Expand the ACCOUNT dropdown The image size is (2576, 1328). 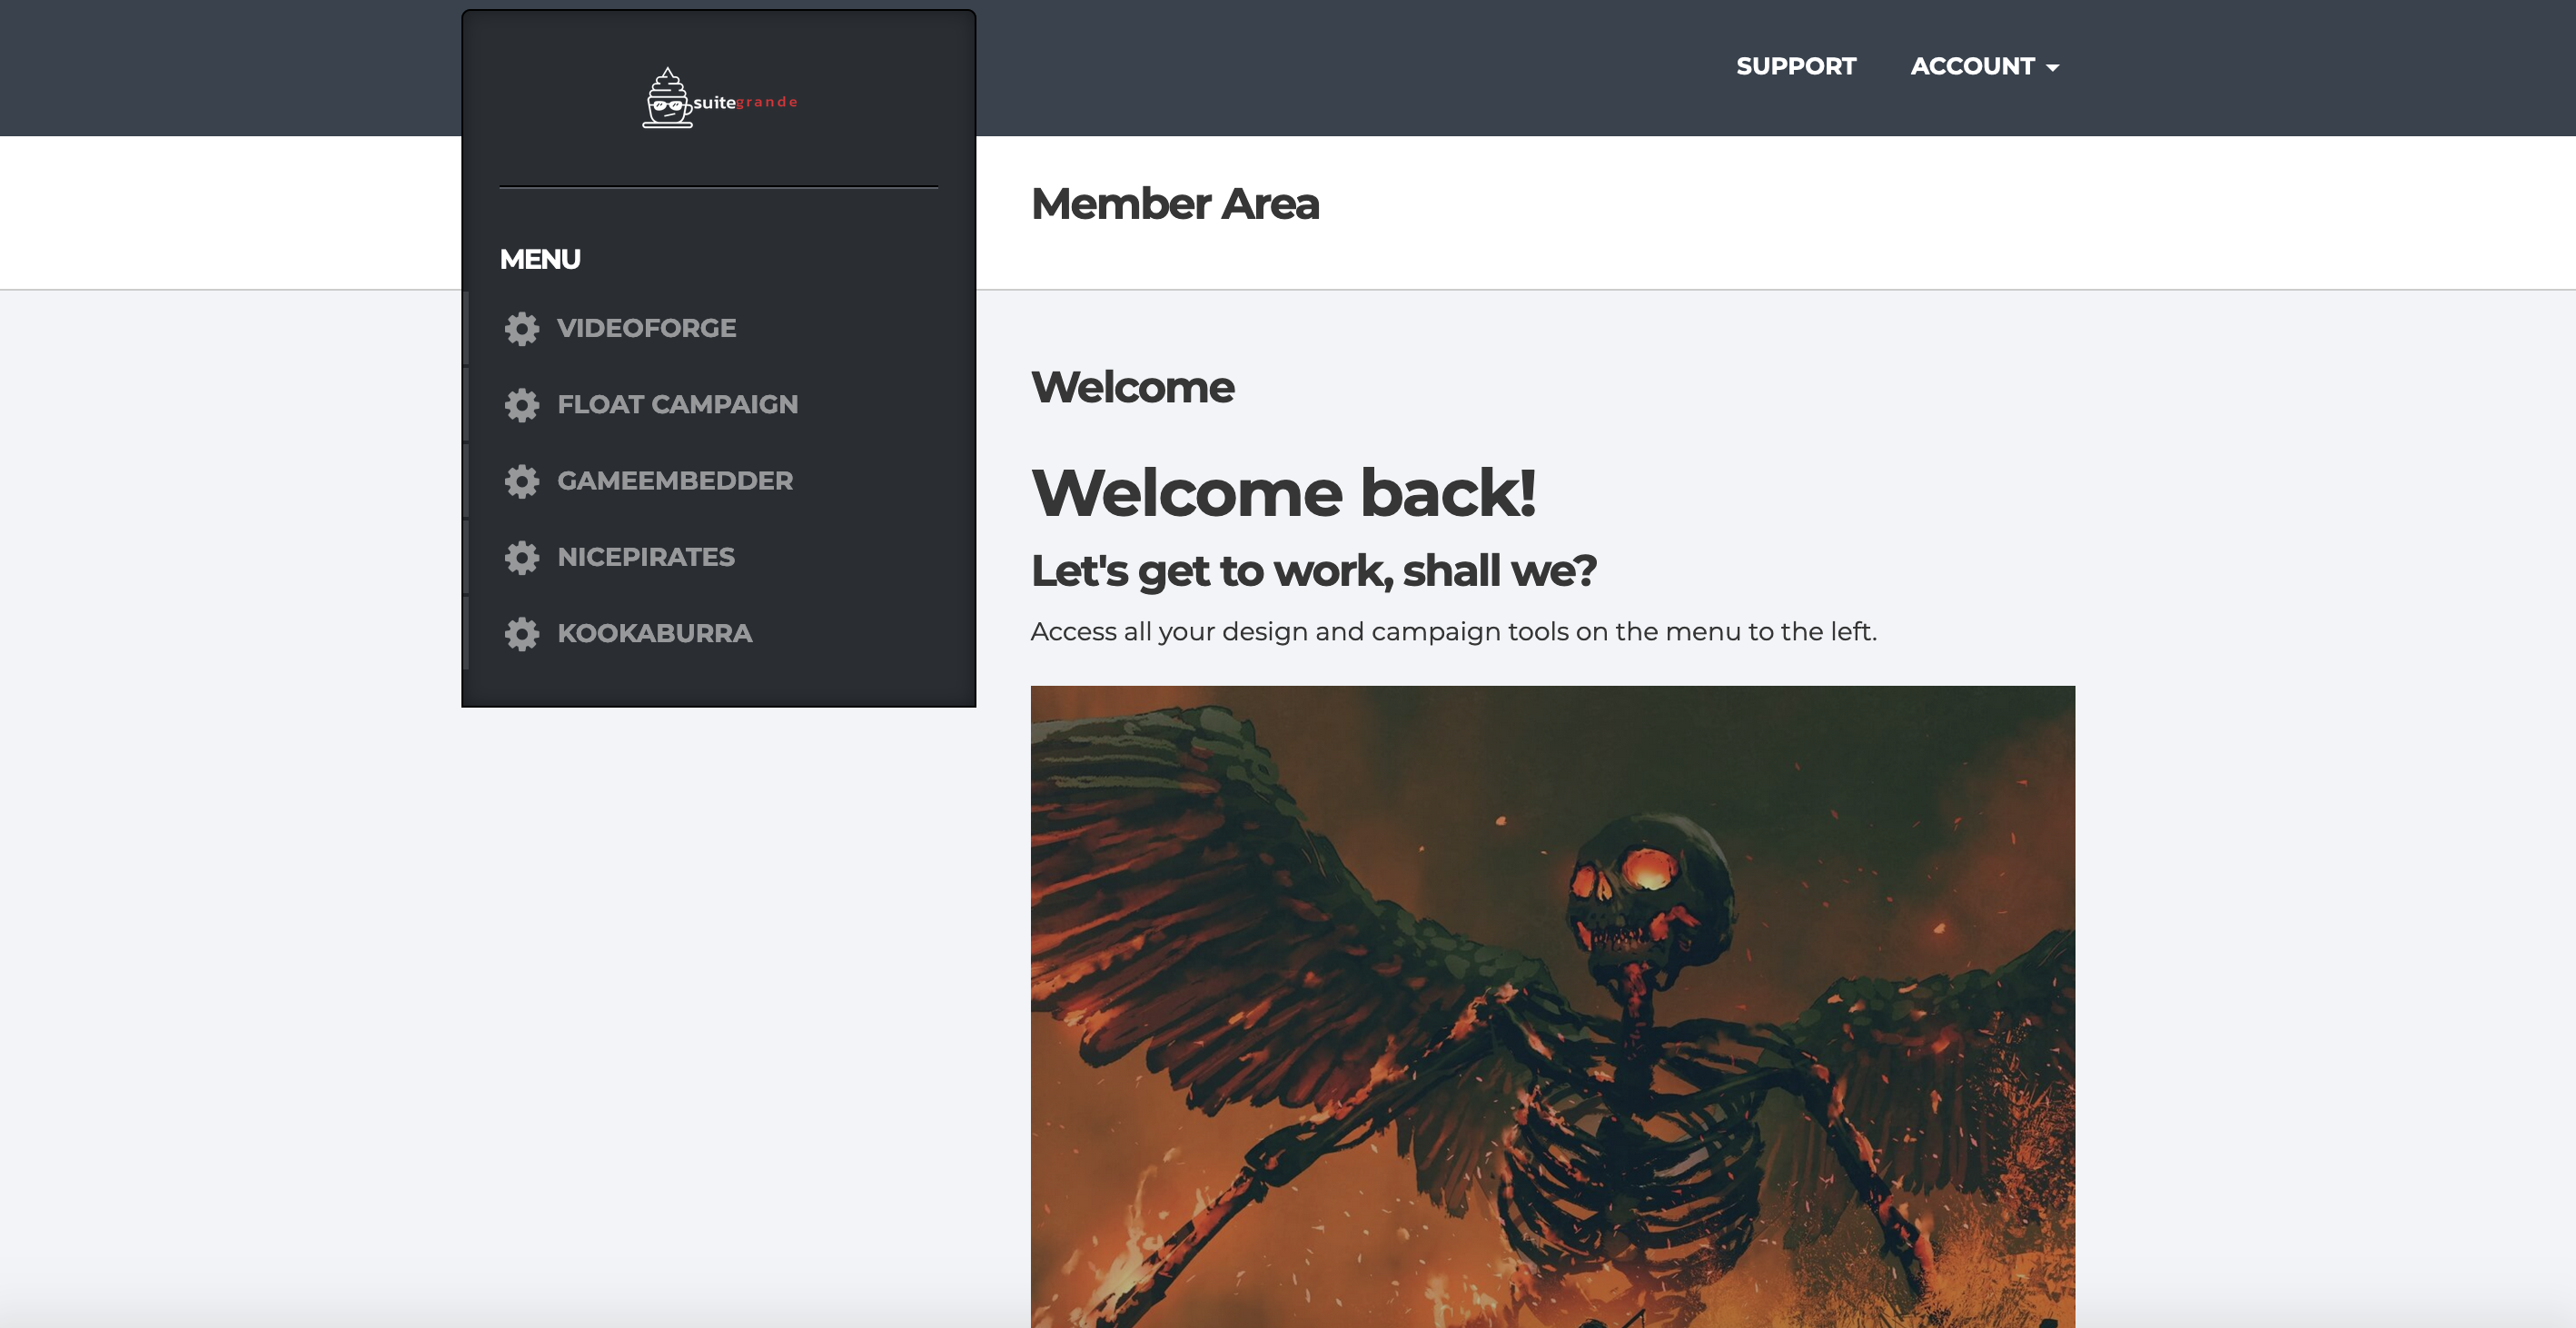point(1972,66)
